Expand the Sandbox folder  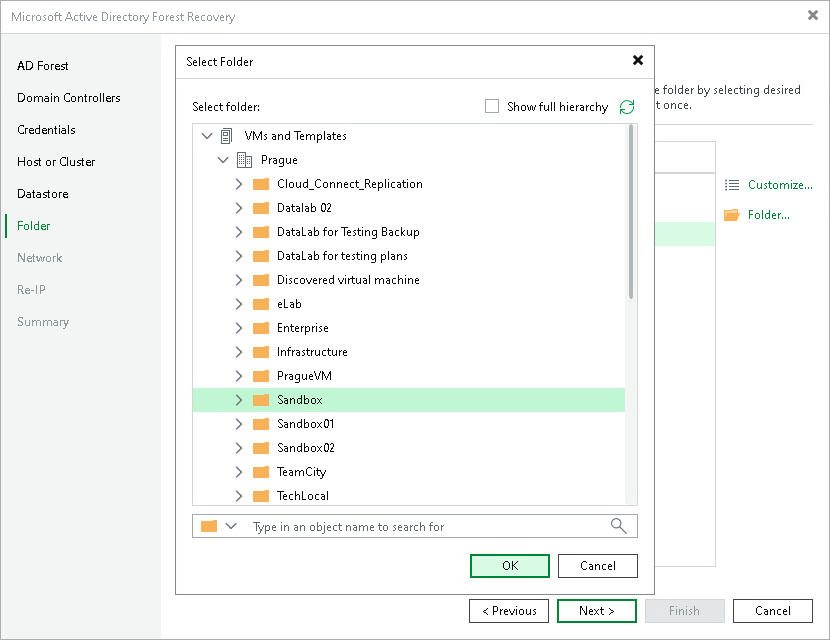tap(239, 400)
